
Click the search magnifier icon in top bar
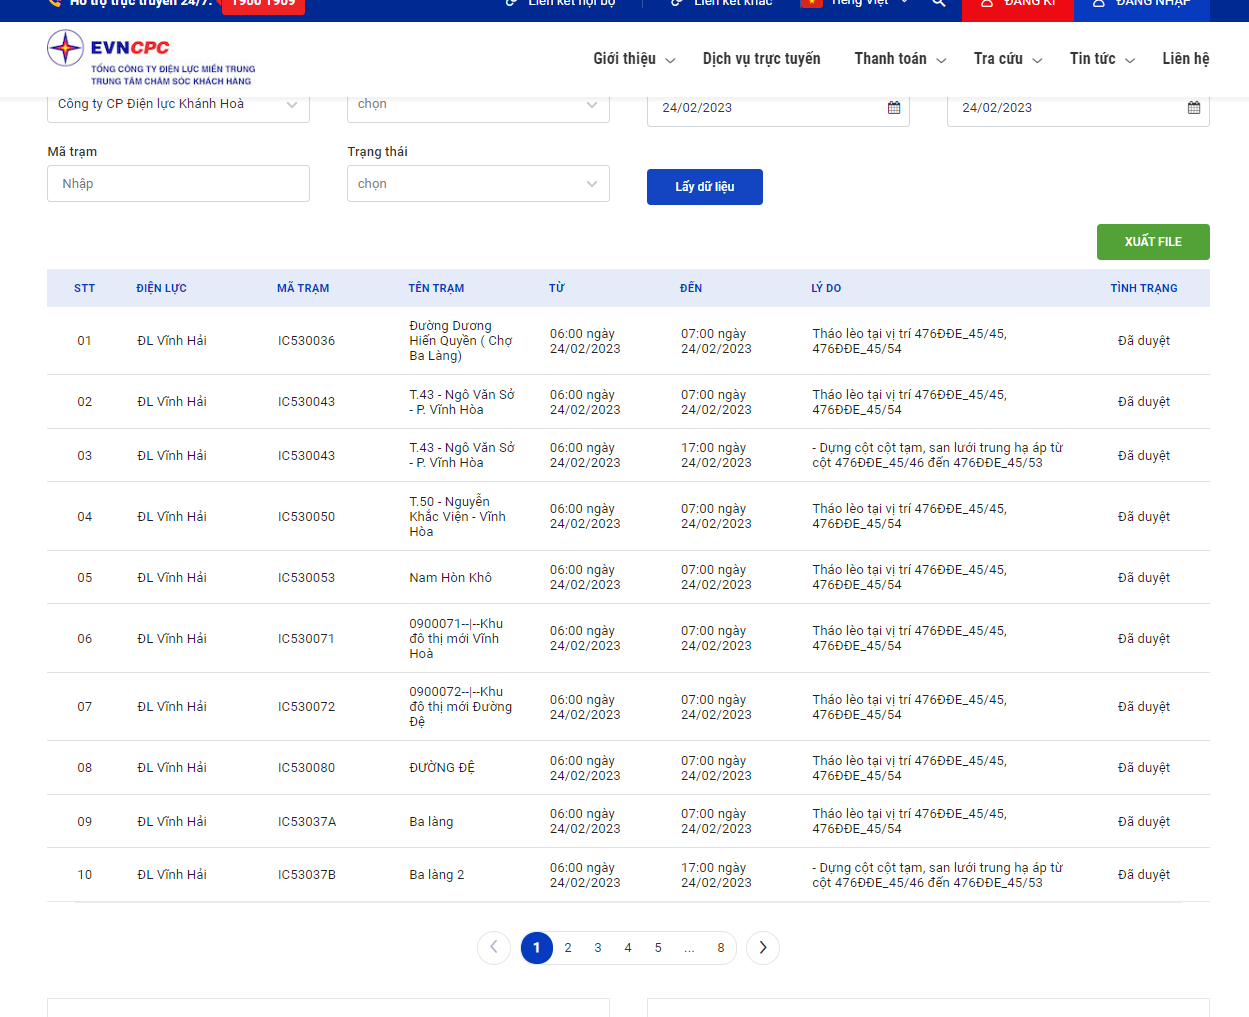[x=938, y=4]
